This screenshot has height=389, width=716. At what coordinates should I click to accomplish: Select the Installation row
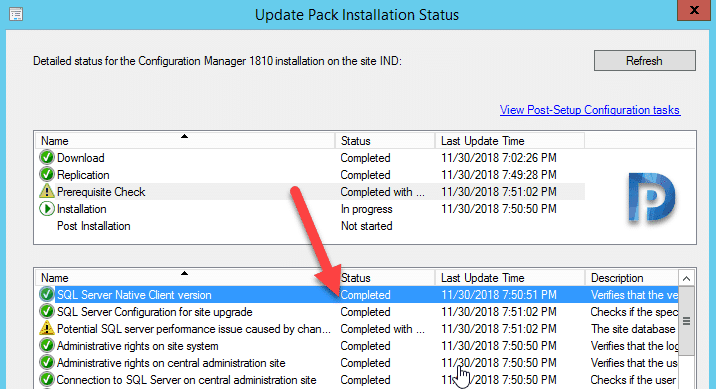pyautogui.click(x=310, y=209)
